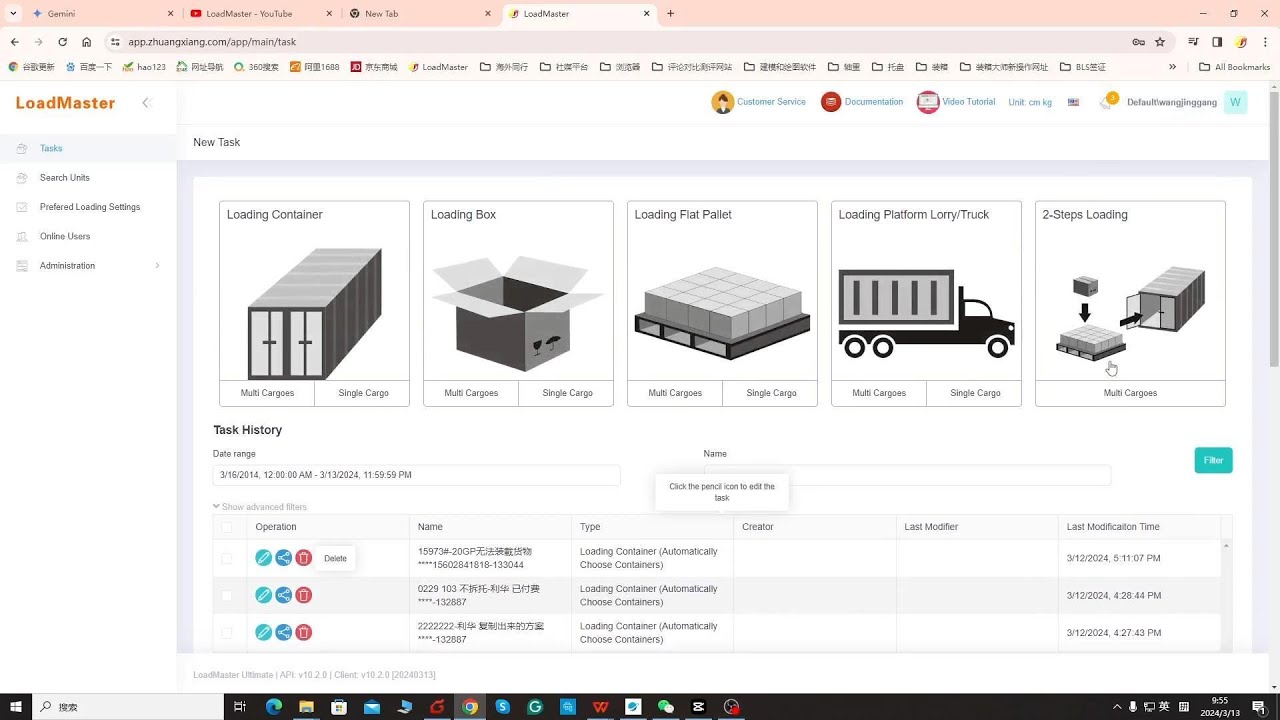The width and height of the screenshot is (1280, 720).
Task: Select Multi Cargoes under 2-Steps Loading
Action: coord(1130,393)
